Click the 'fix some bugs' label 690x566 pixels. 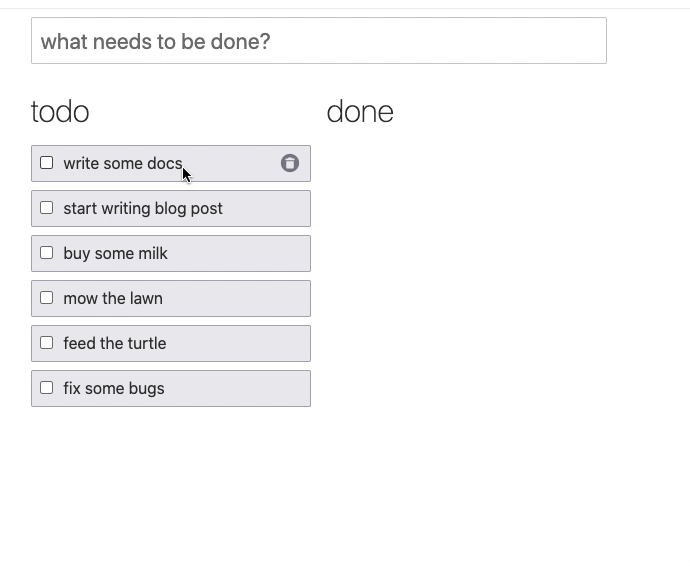pyautogui.click(x=113, y=389)
